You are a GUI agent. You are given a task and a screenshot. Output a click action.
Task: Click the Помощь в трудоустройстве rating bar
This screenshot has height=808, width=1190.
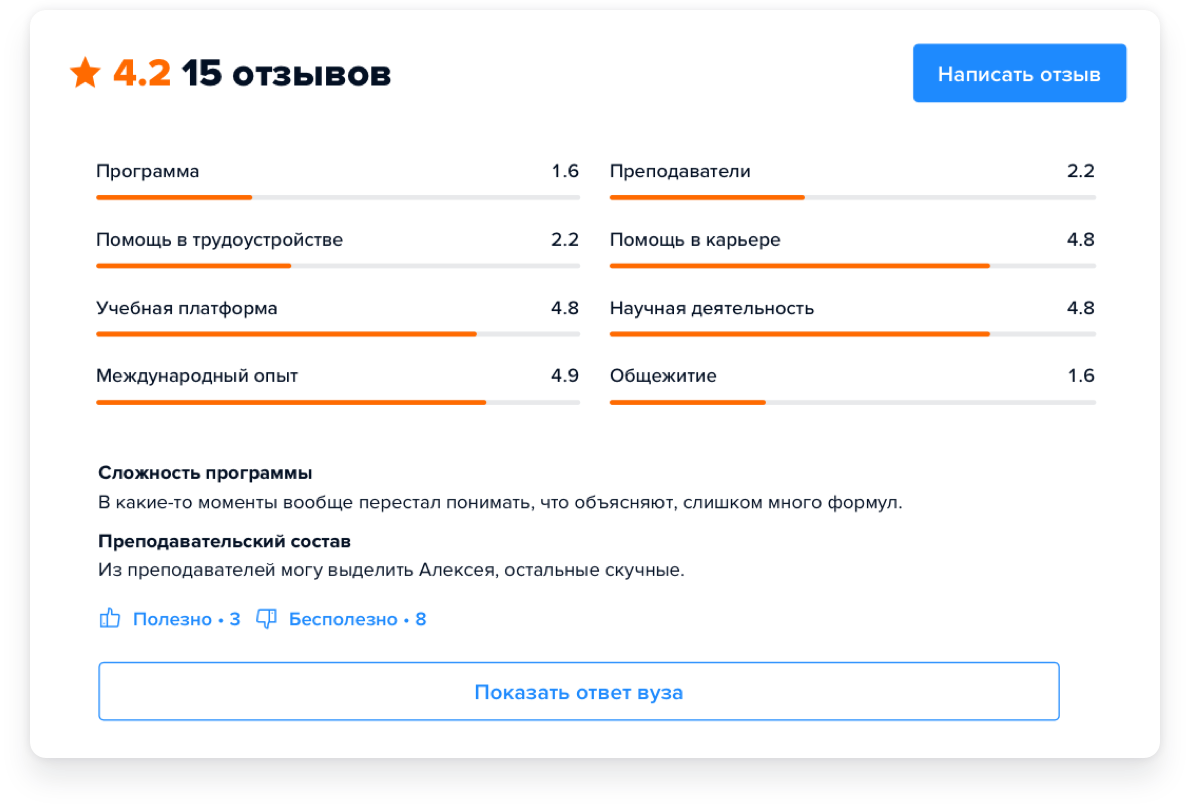[x=337, y=266]
